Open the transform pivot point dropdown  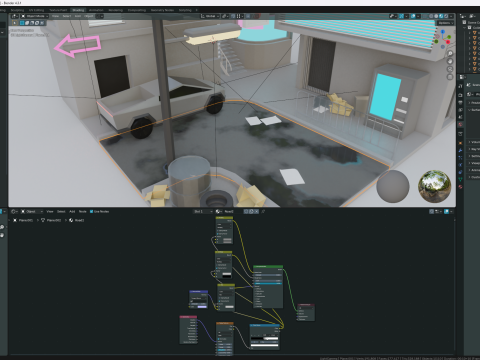[226, 16]
